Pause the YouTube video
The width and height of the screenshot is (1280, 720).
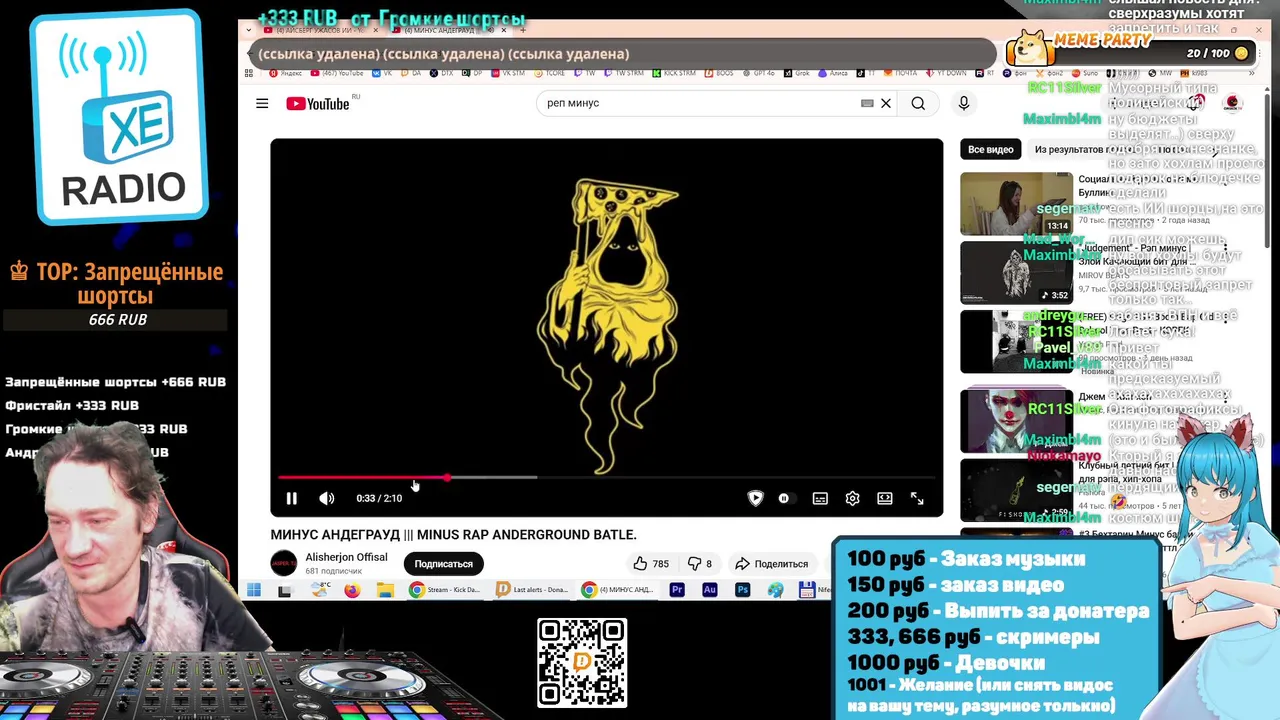(291, 498)
